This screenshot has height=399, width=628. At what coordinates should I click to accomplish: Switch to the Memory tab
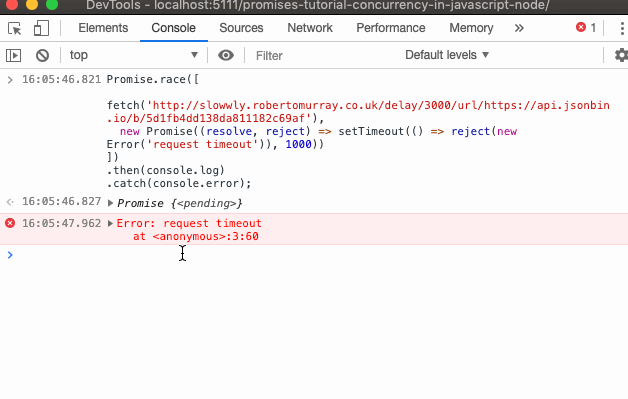click(x=471, y=28)
